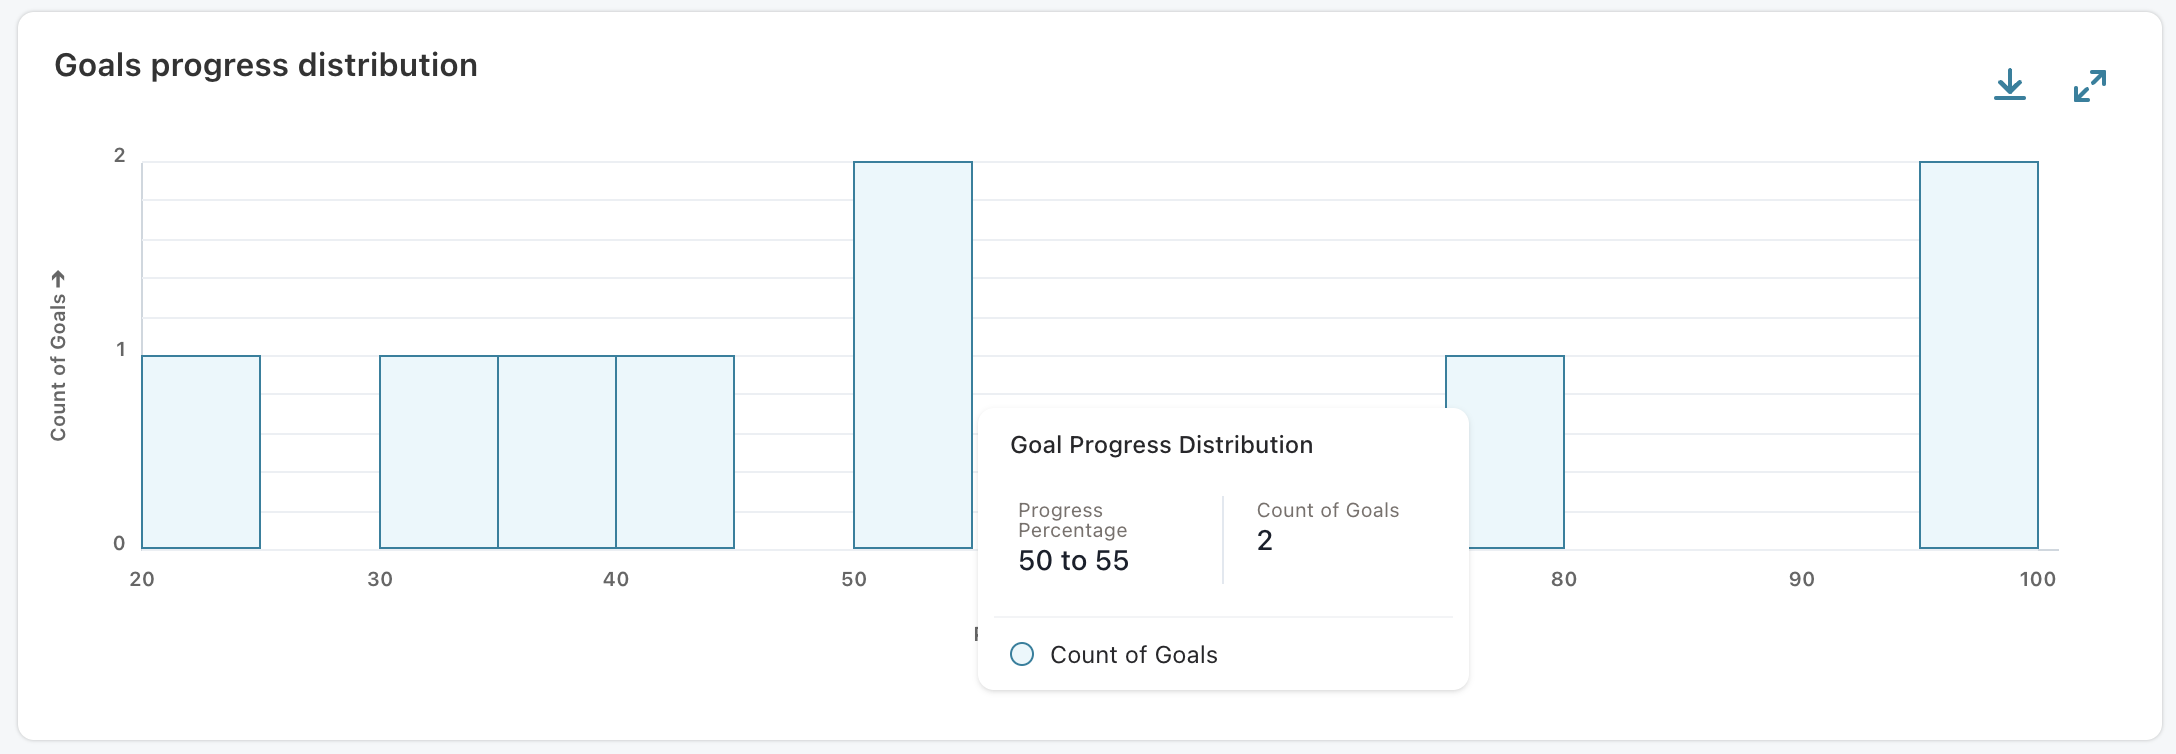Click the 2 tick label on the vertical axis
Image resolution: width=2176 pixels, height=754 pixels.
click(x=120, y=155)
